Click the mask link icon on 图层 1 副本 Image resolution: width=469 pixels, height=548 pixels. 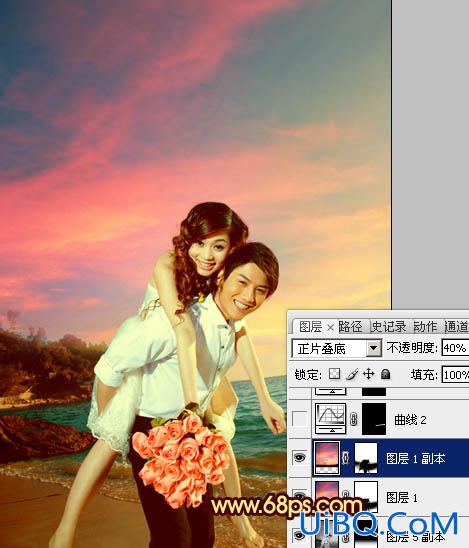coord(345,457)
